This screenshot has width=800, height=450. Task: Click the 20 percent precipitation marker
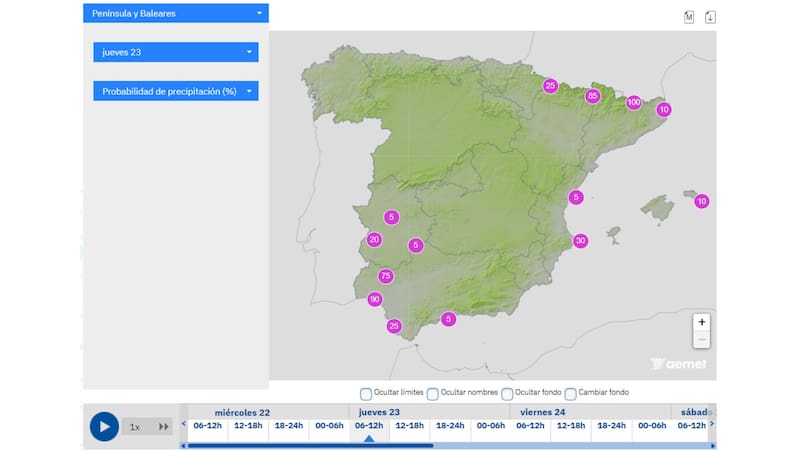click(374, 239)
